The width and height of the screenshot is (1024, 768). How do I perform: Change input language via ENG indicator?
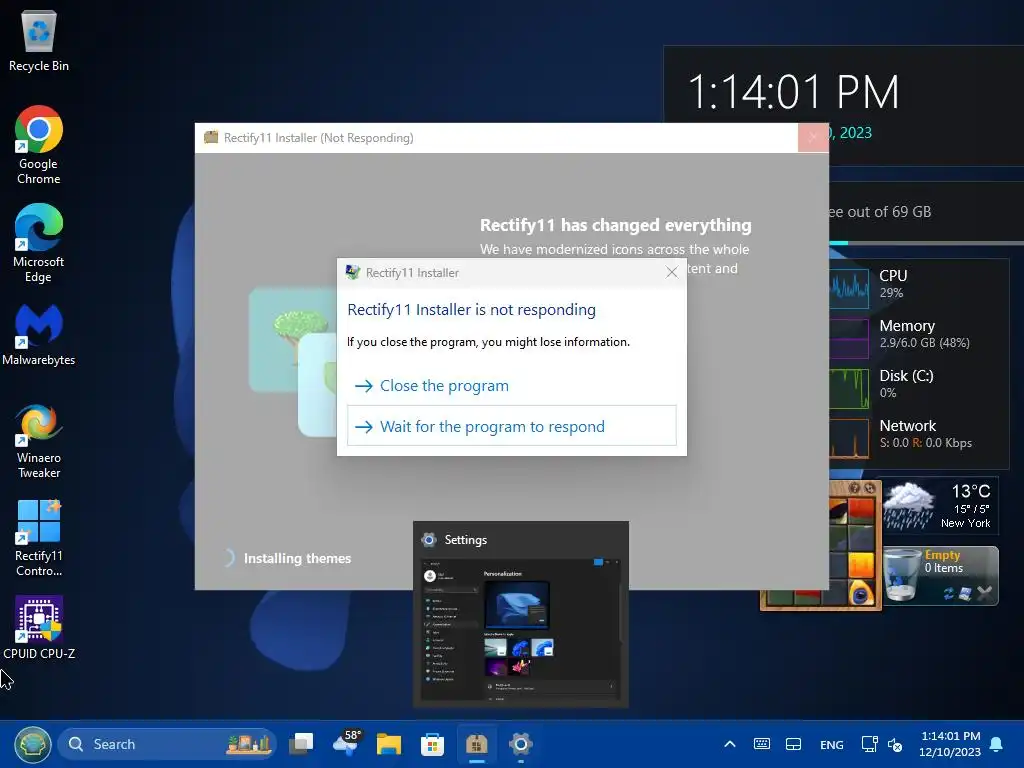(831, 744)
